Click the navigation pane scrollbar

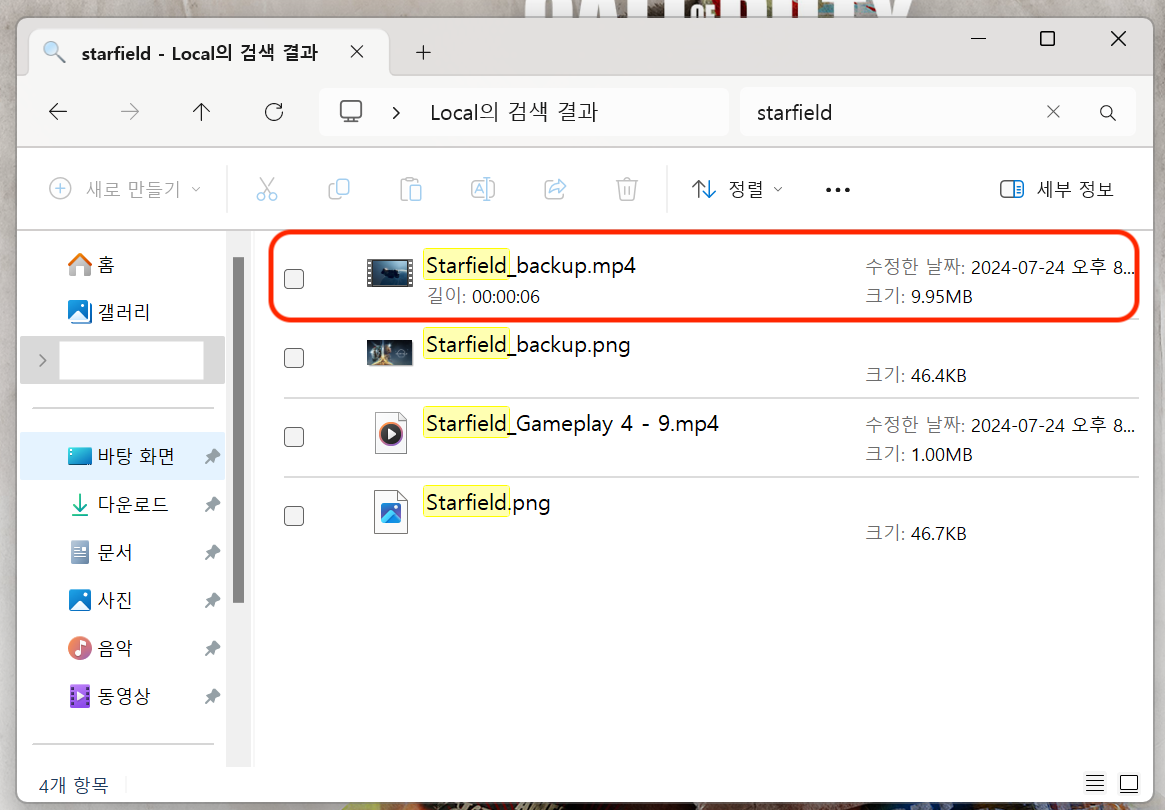[x=238, y=430]
